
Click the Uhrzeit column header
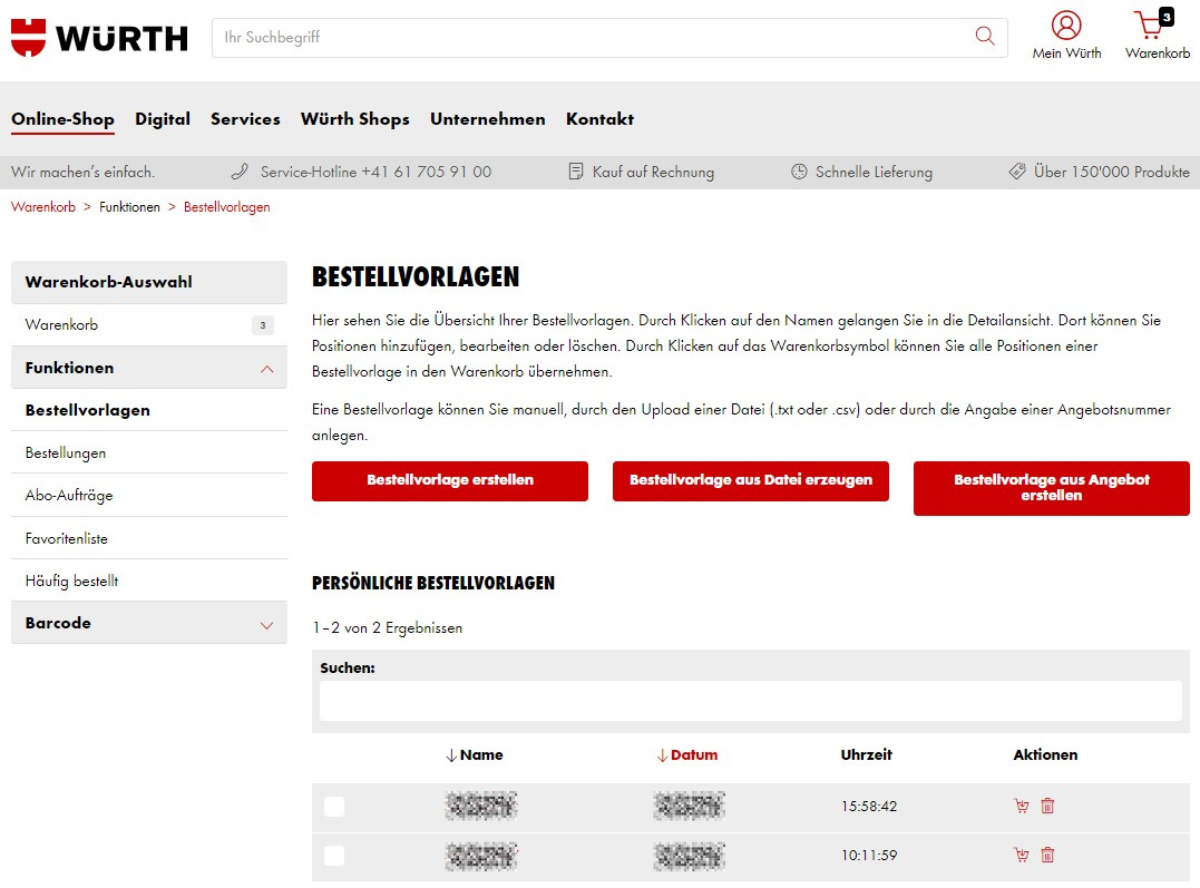click(x=866, y=755)
